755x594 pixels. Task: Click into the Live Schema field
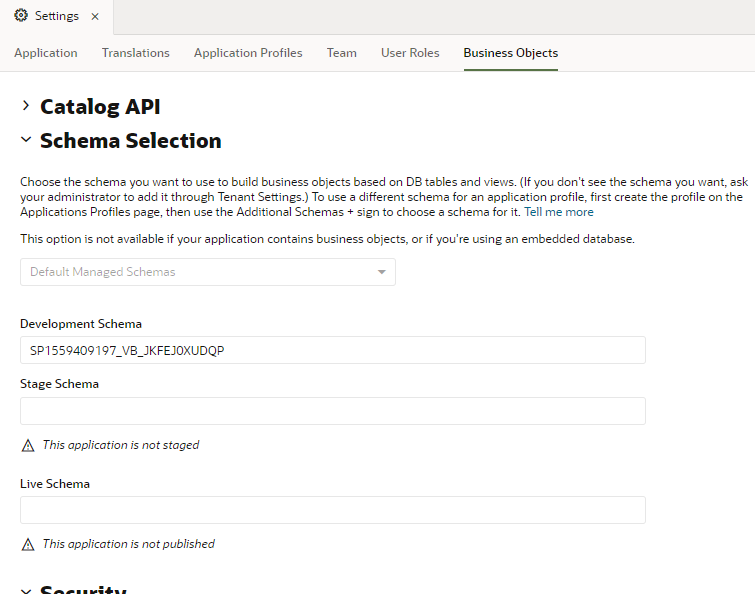click(x=333, y=510)
